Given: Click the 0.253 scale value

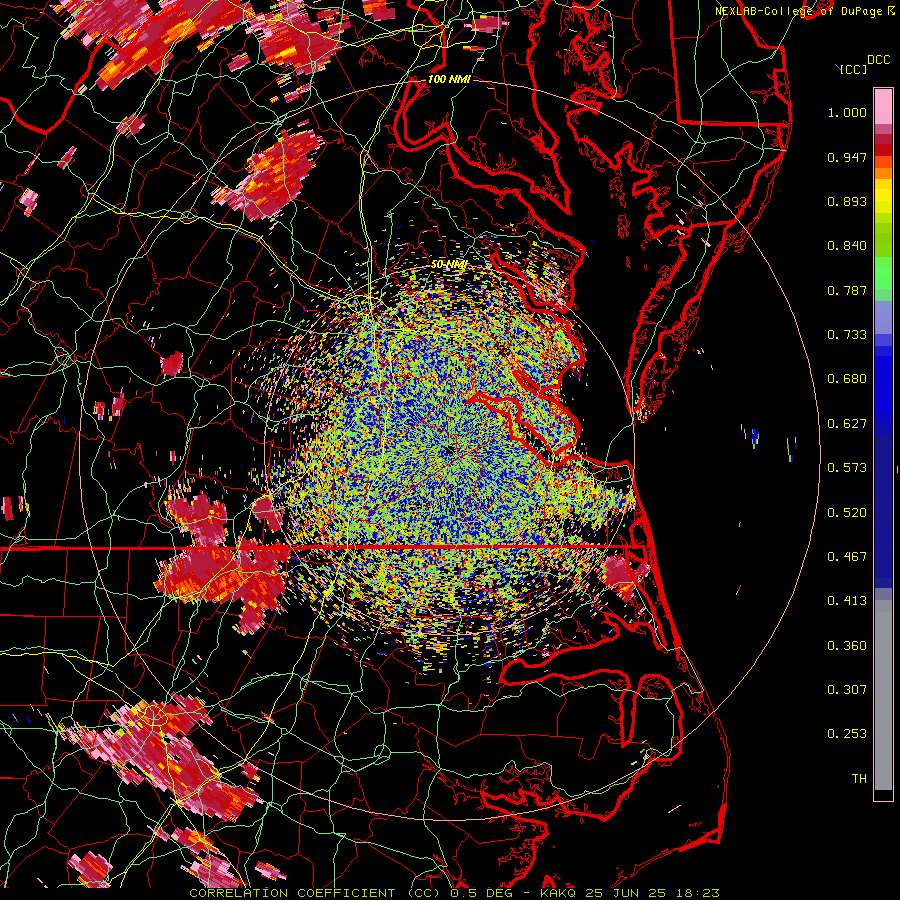Looking at the screenshot, I should [x=847, y=734].
